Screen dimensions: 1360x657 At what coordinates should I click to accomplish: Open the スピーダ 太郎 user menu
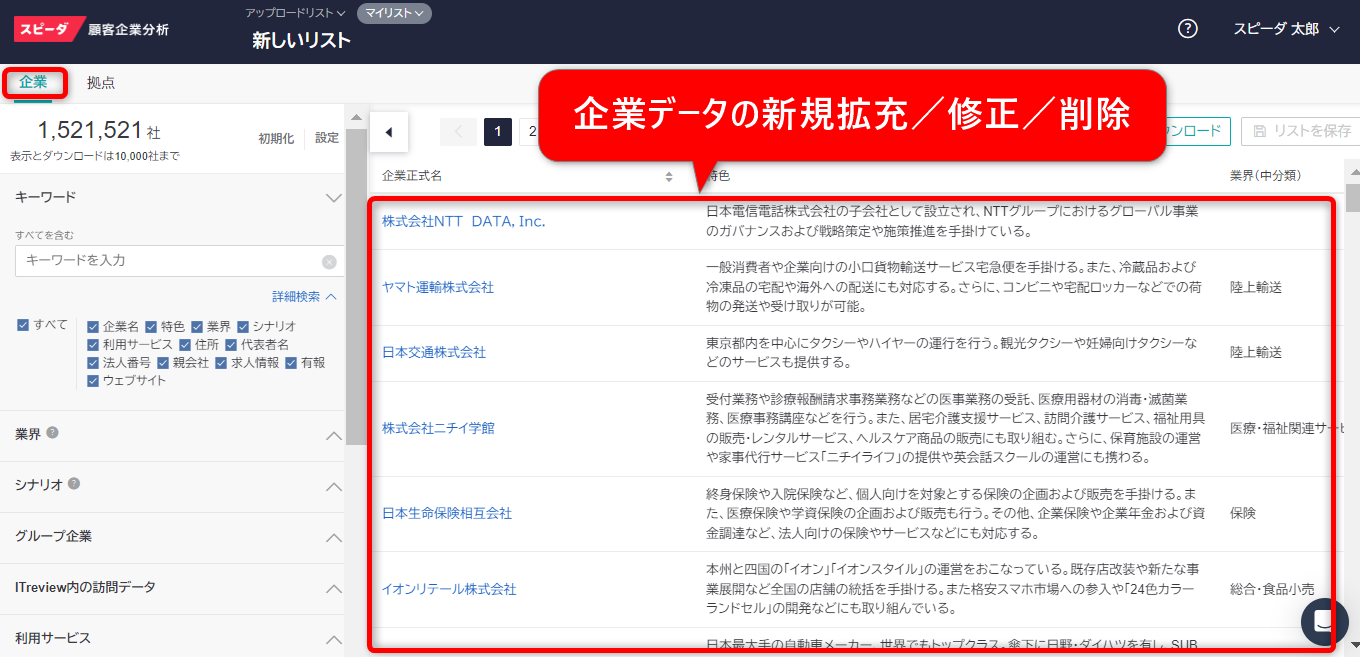point(1285,29)
